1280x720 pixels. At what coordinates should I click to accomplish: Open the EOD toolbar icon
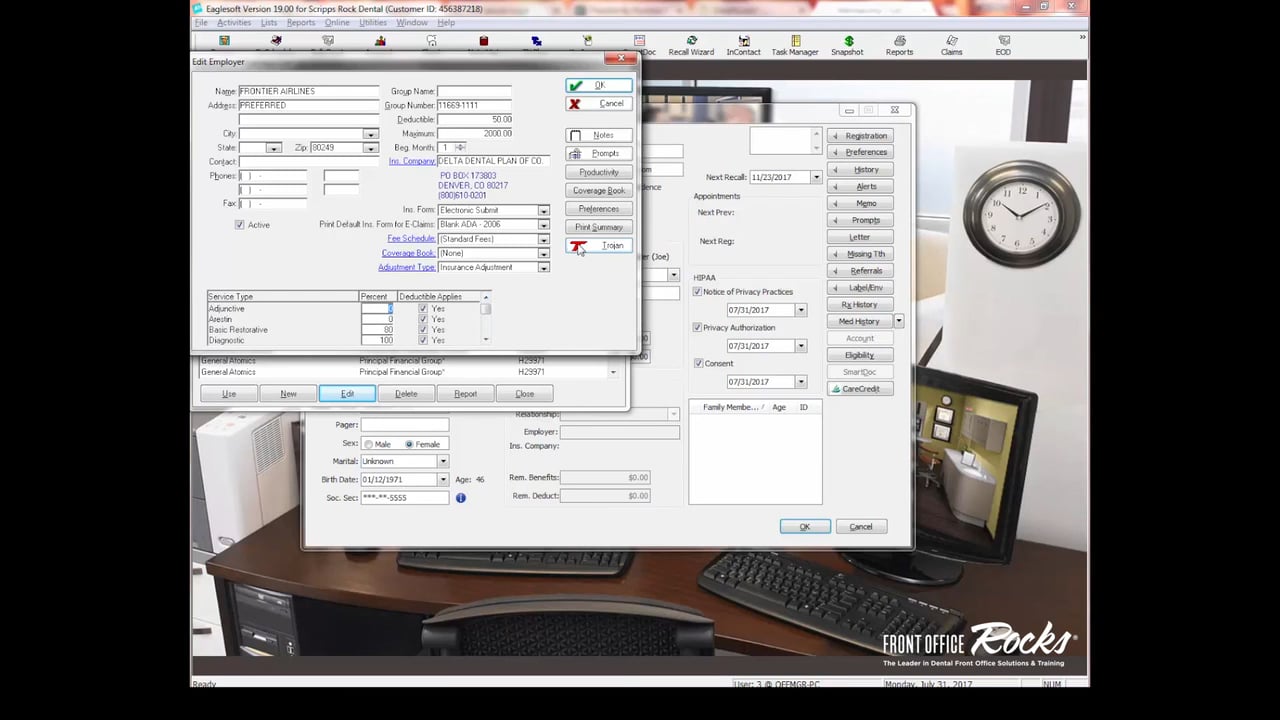pyautogui.click(x=1002, y=46)
